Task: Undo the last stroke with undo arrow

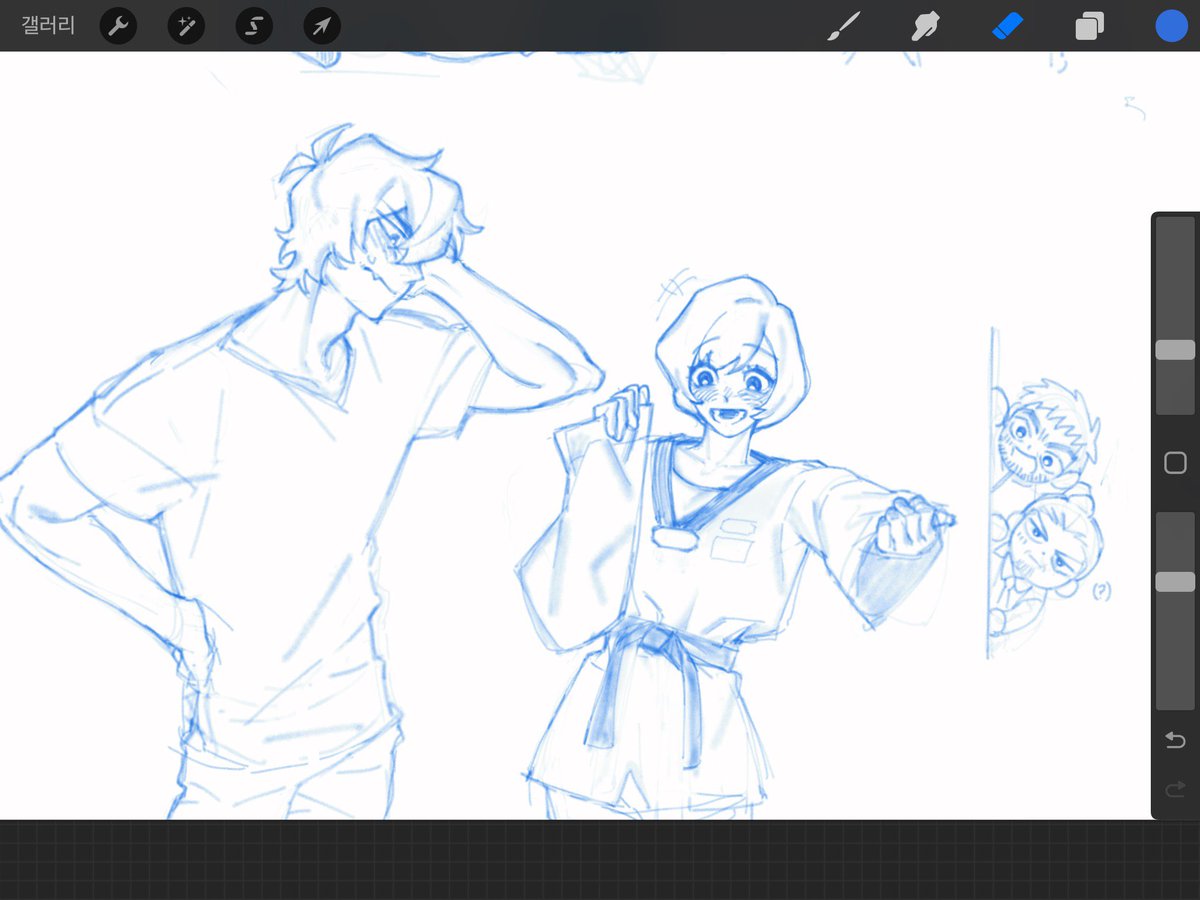Action: click(1175, 740)
